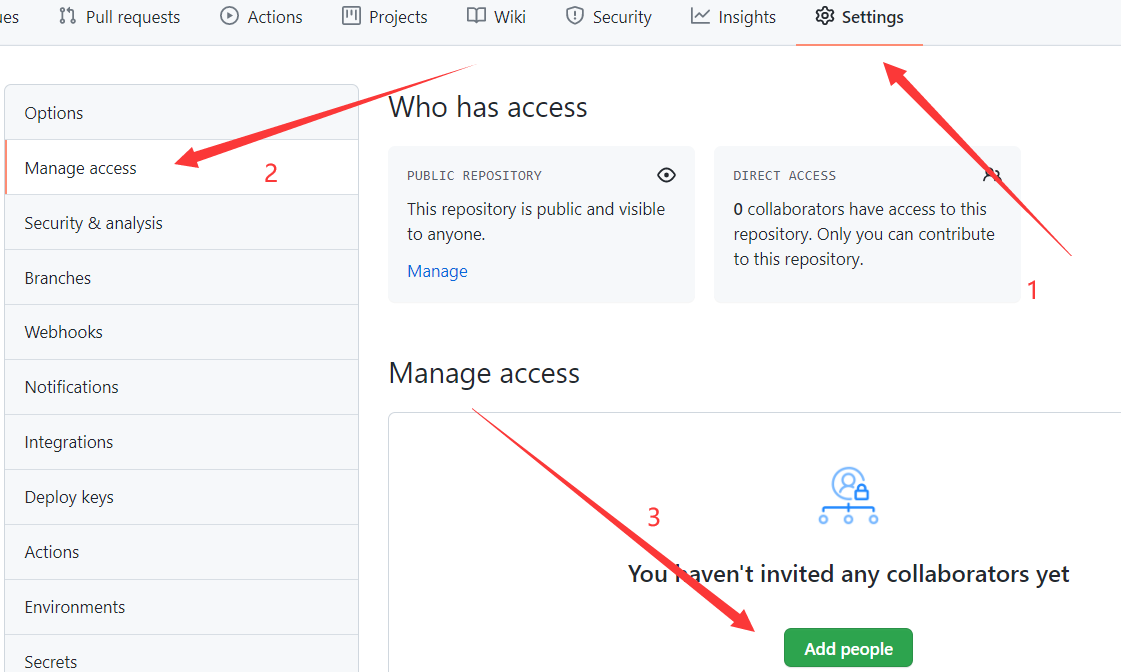Click the '0 collaborators have access' text
This screenshot has height=672, width=1121.
click(864, 234)
